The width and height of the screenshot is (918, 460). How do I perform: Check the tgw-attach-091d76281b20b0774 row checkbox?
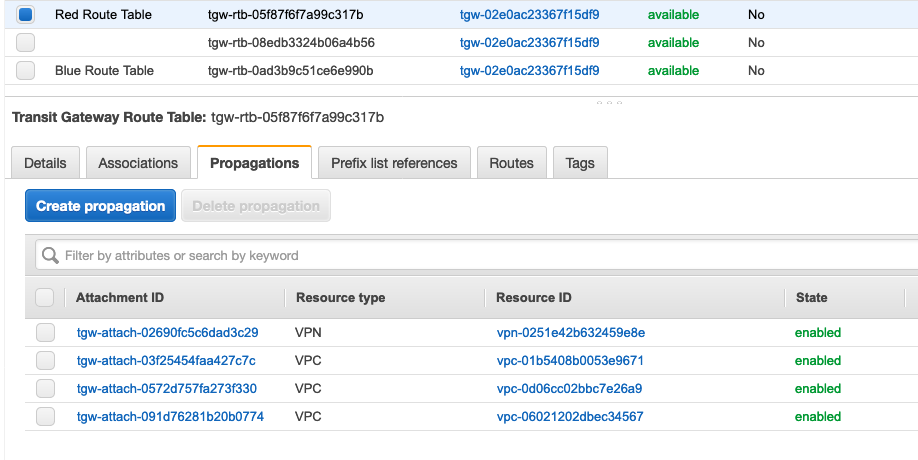pos(45,417)
